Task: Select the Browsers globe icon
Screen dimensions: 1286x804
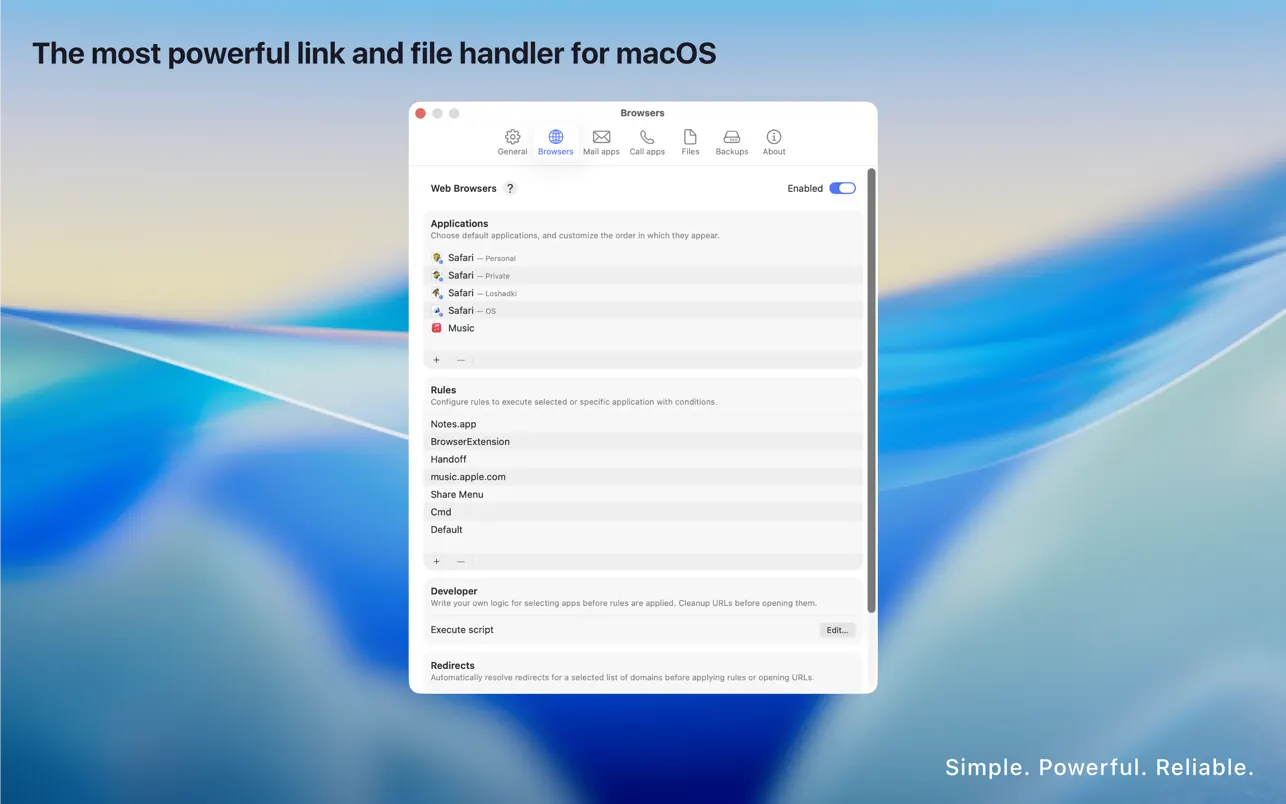Action: pos(555,137)
